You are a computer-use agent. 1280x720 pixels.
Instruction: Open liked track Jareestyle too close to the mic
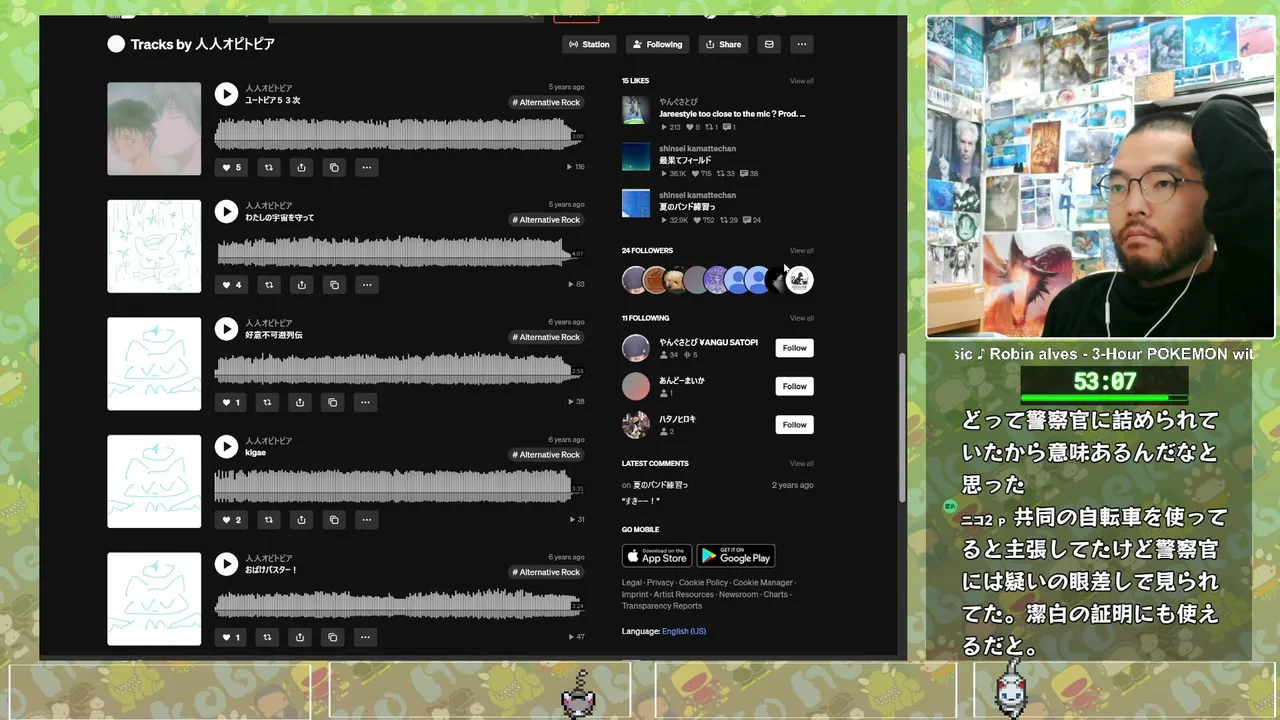[x=732, y=114]
